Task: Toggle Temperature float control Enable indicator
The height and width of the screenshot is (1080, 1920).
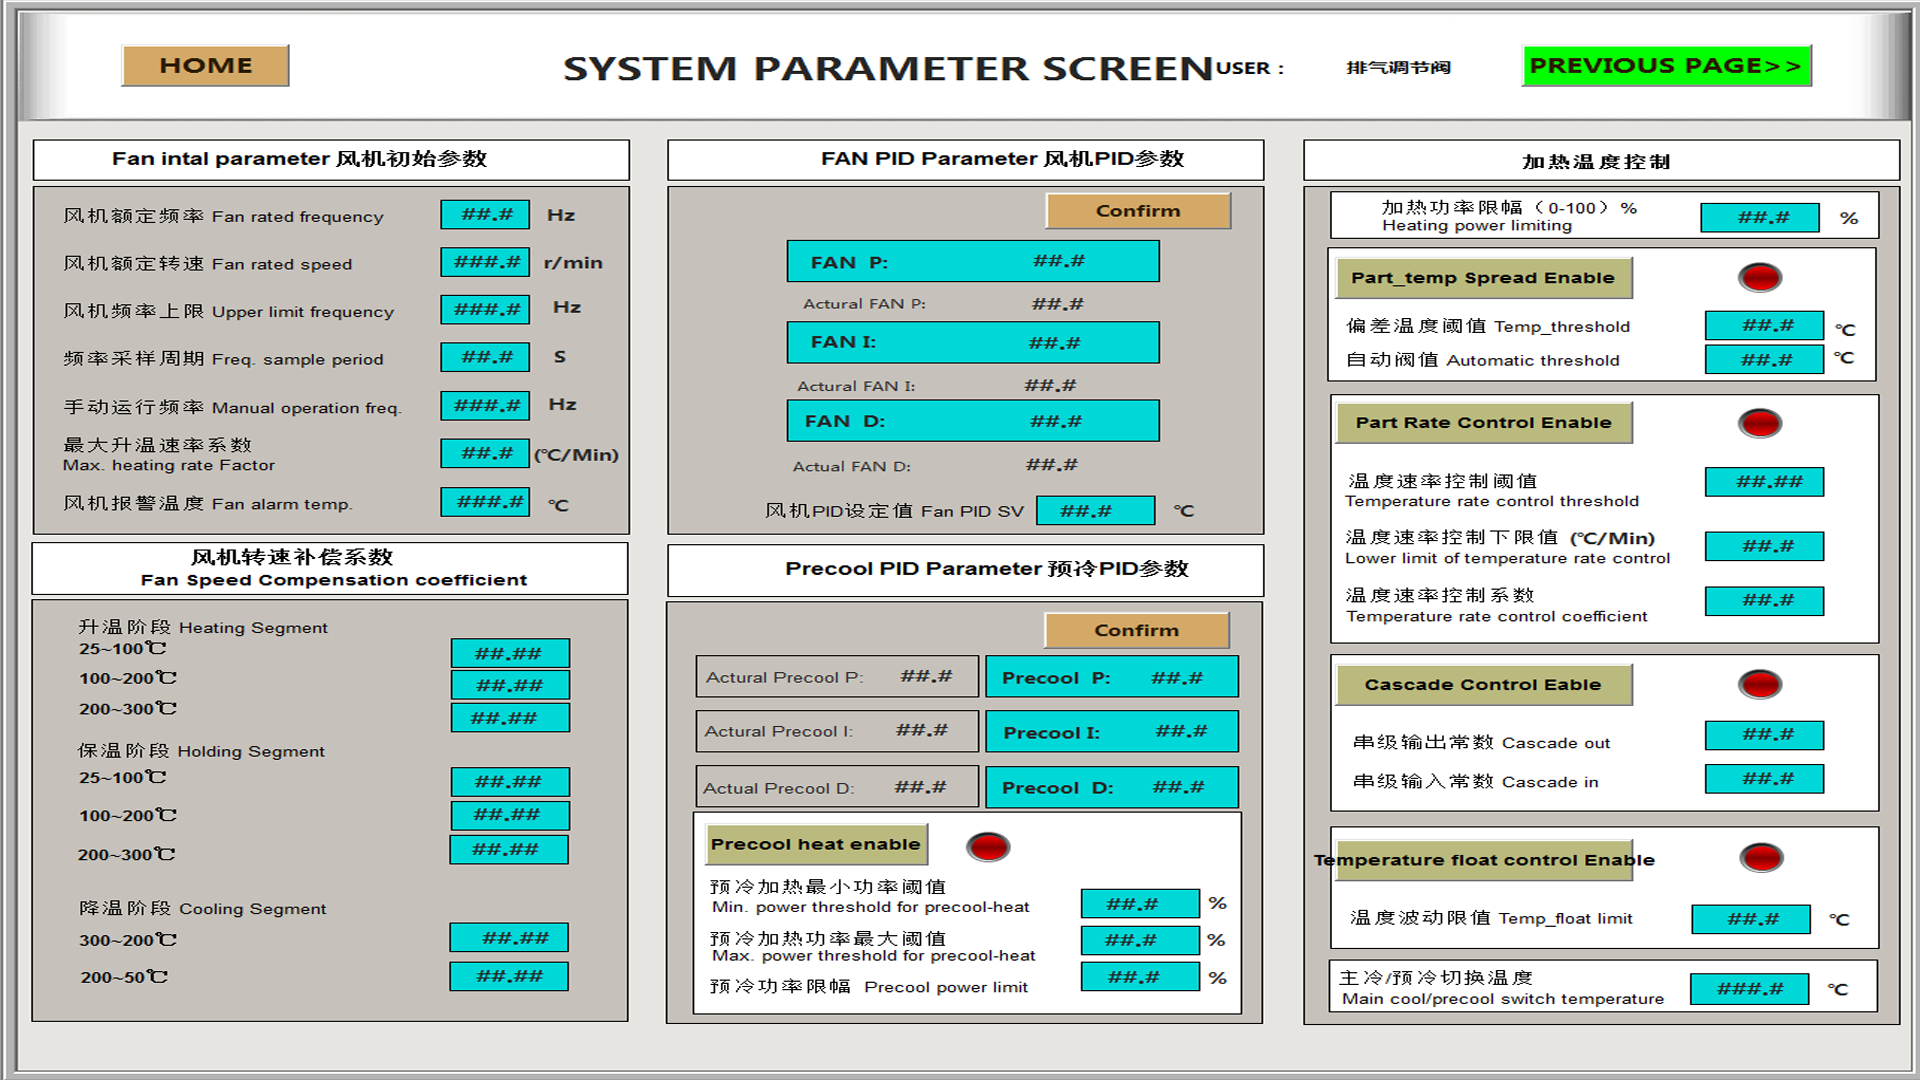Action: point(1760,858)
